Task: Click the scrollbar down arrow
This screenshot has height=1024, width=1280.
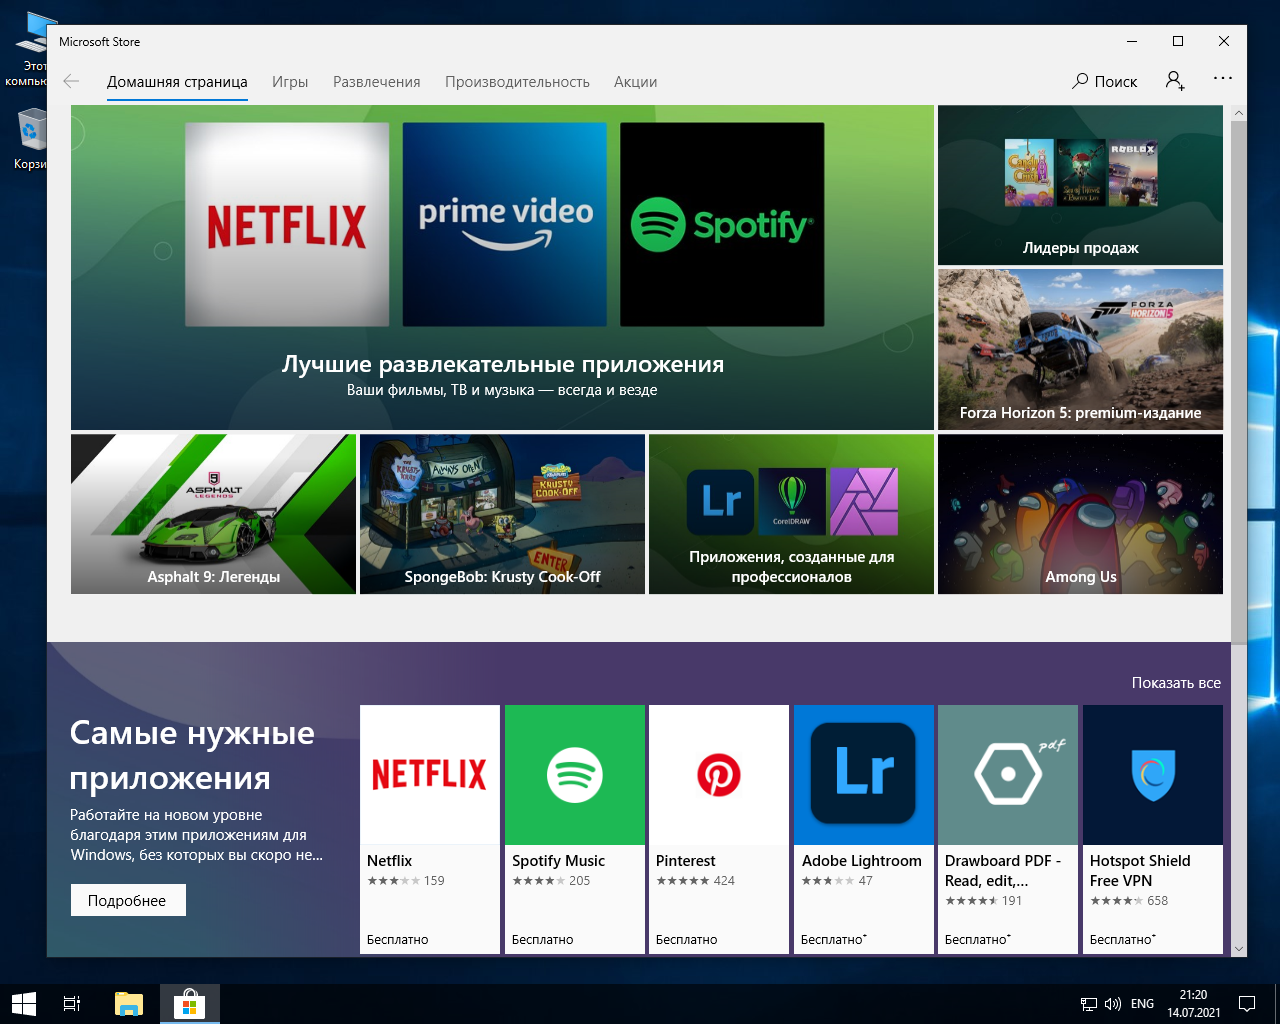Action: click(1239, 948)
